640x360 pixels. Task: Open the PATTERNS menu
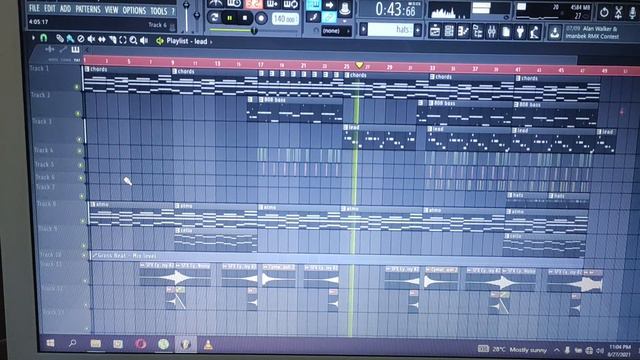click(x=89, y=9)
